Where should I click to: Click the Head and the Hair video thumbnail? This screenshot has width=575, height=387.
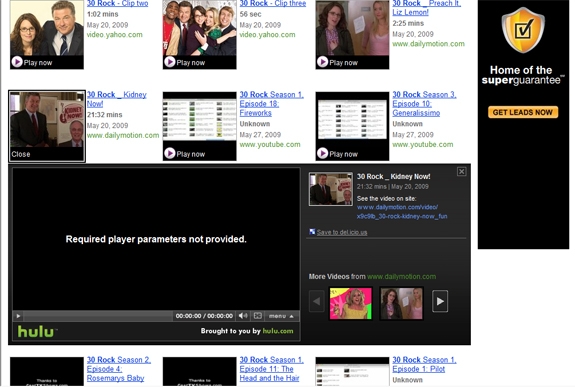pos(199,372)
